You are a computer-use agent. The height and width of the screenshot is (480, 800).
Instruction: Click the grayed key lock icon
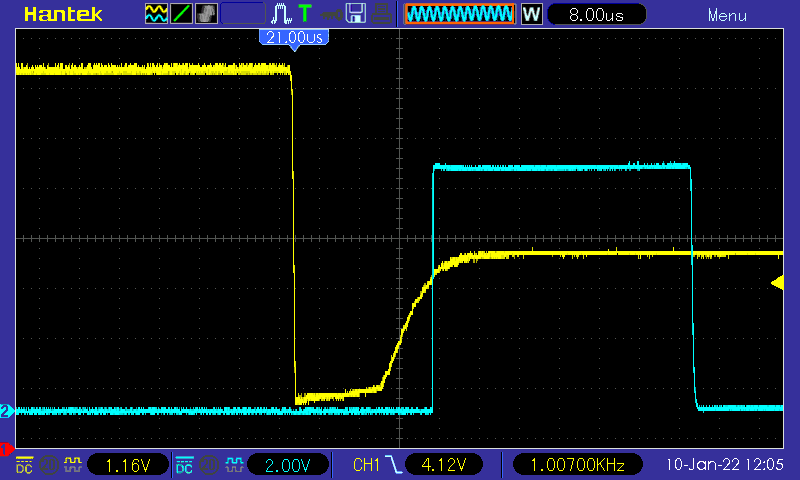[x=331, y=15]
